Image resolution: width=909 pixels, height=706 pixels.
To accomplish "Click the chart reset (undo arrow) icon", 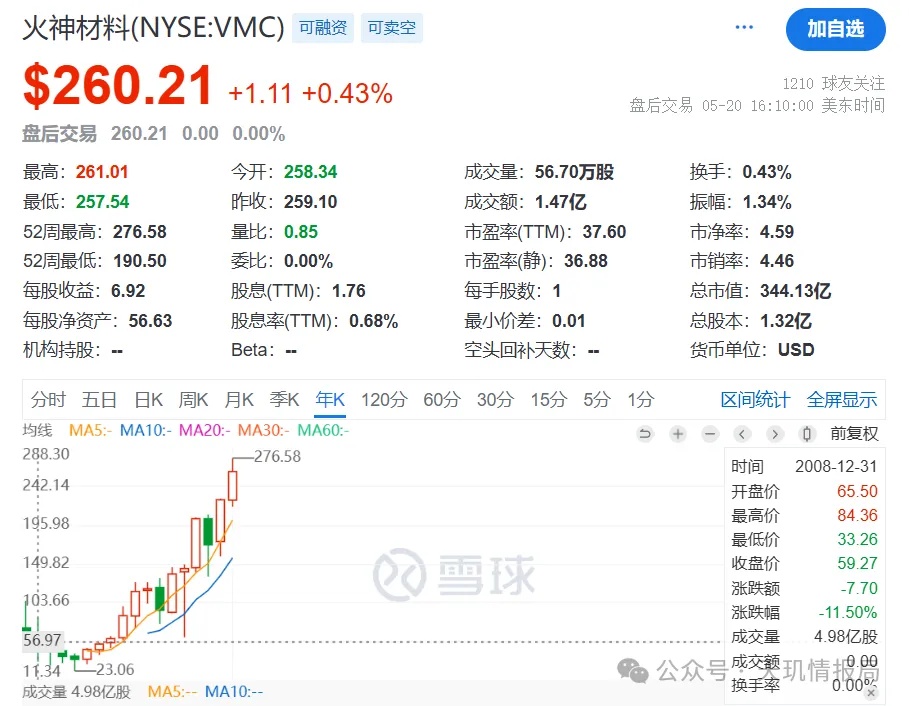I will [645, 434].
